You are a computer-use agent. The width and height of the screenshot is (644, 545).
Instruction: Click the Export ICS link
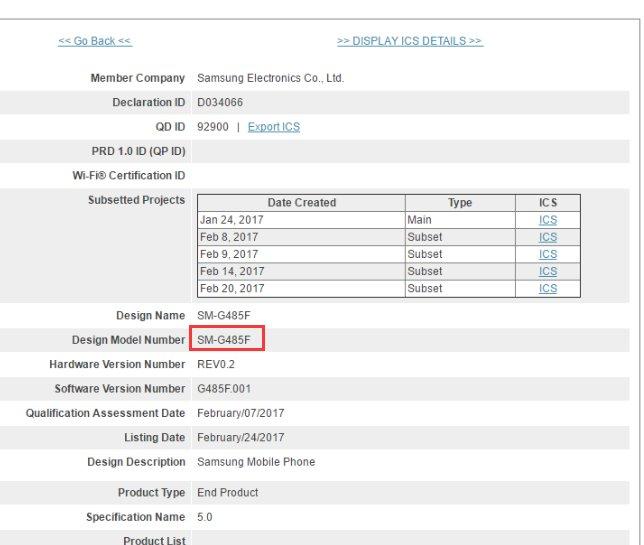coord(274,127)
